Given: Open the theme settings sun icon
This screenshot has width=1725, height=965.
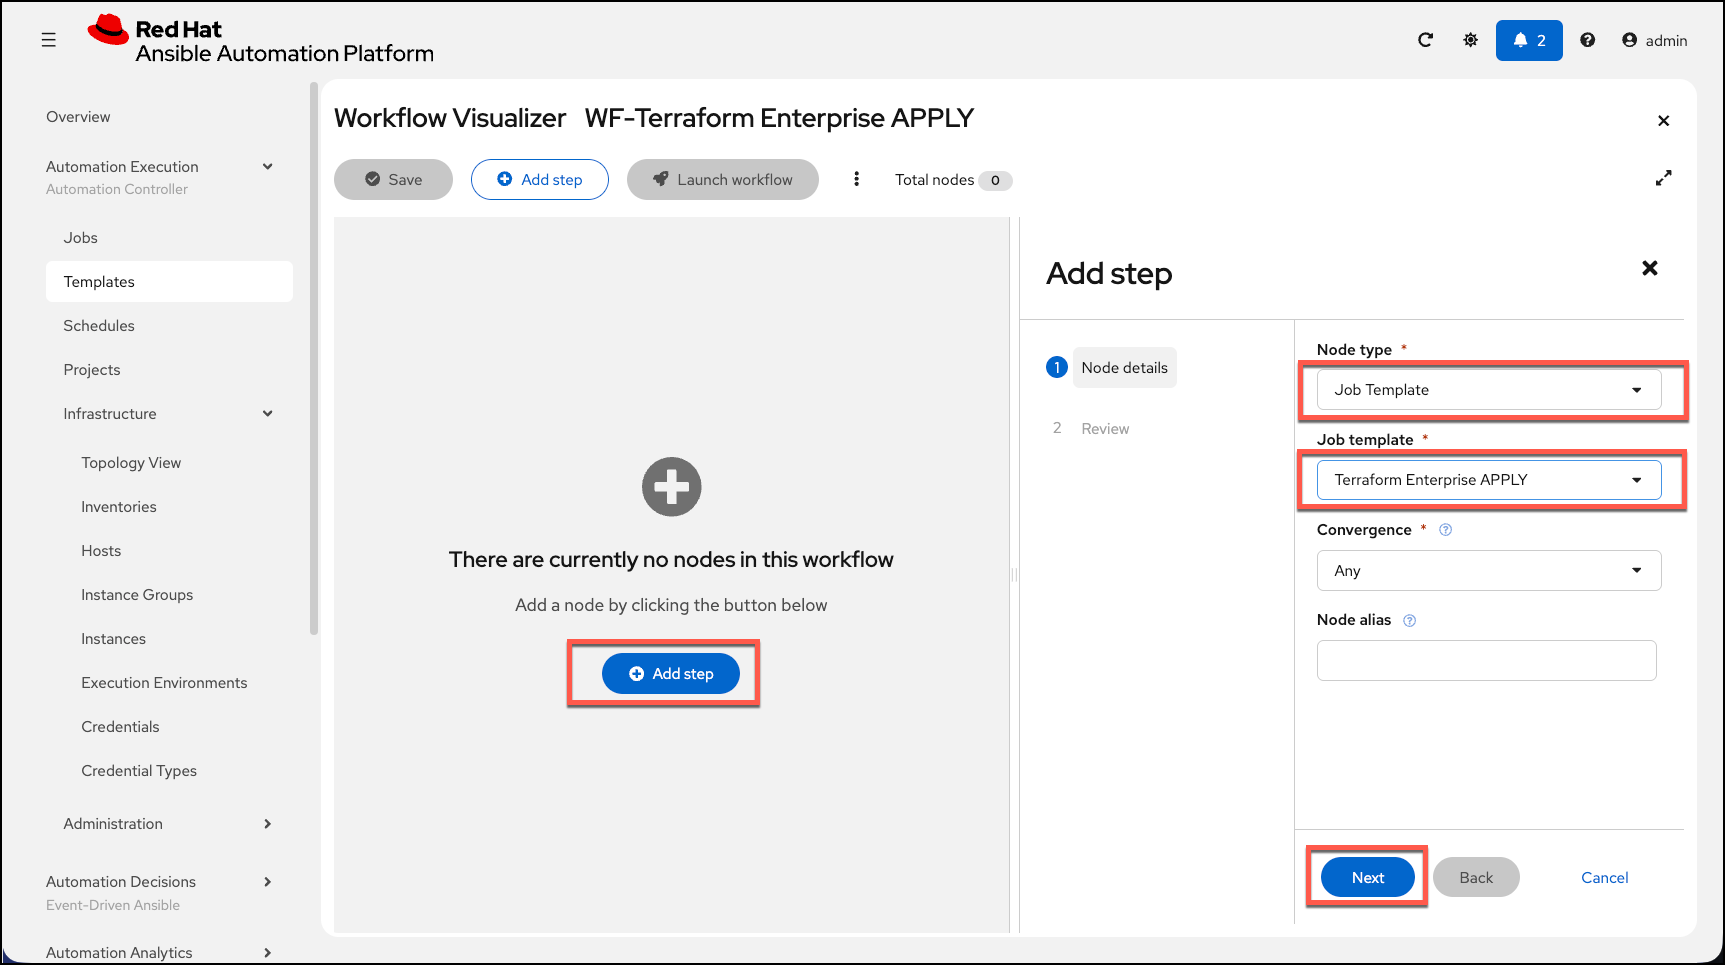Looking at the screenshot, I should pyautogui.click(x=1470, y=40).
